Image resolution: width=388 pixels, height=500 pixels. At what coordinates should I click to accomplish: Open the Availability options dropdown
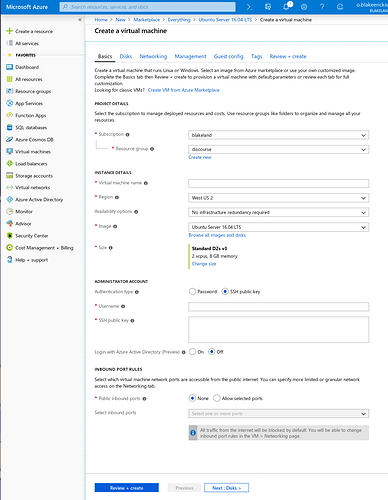tap(279, 212)
